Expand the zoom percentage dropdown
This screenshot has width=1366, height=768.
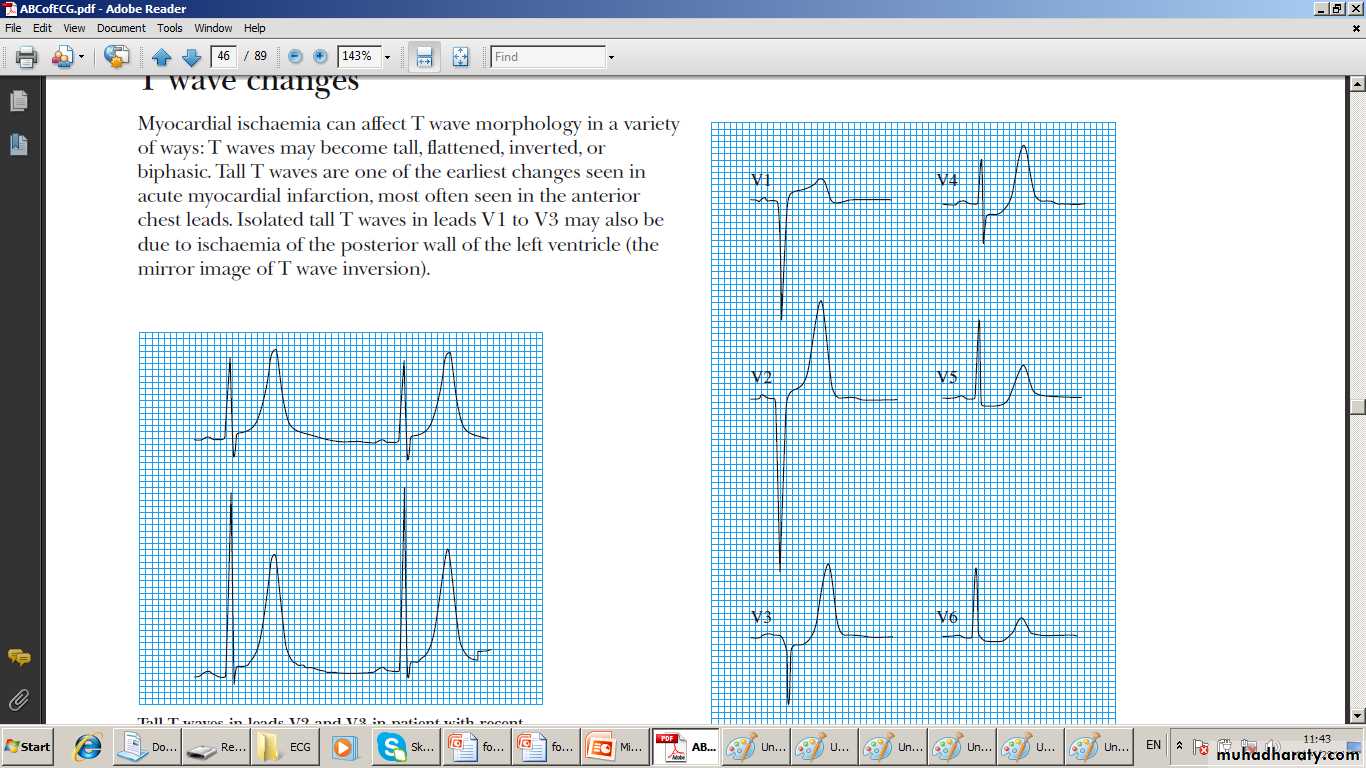[x=387, y=58]
